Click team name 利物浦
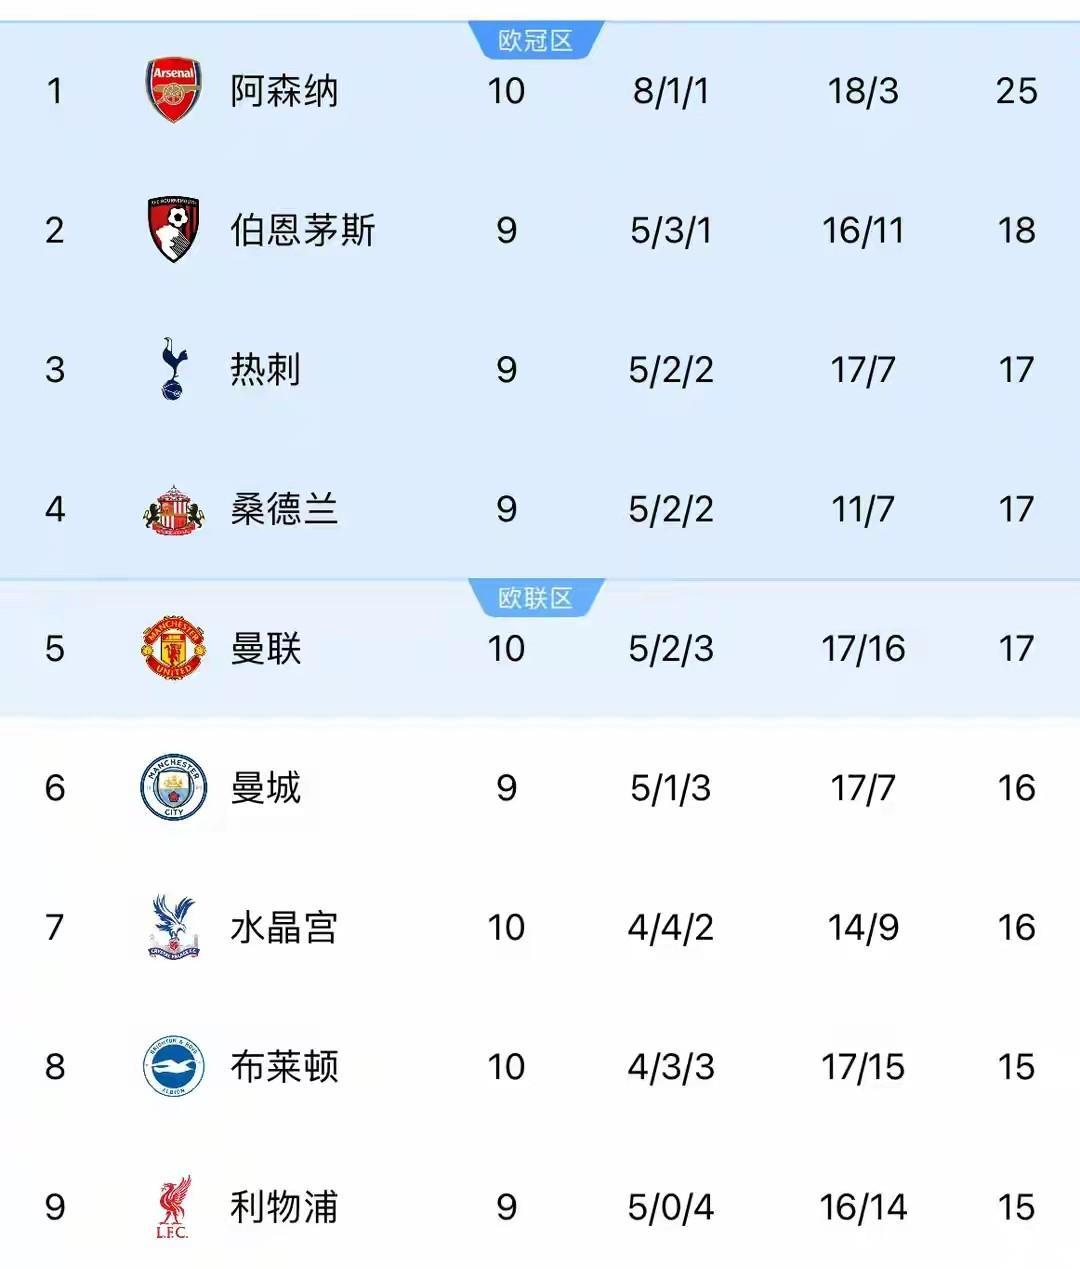Image resolution: width=1080 pixels, height=1269 pixels. [x=284, y=1207]
